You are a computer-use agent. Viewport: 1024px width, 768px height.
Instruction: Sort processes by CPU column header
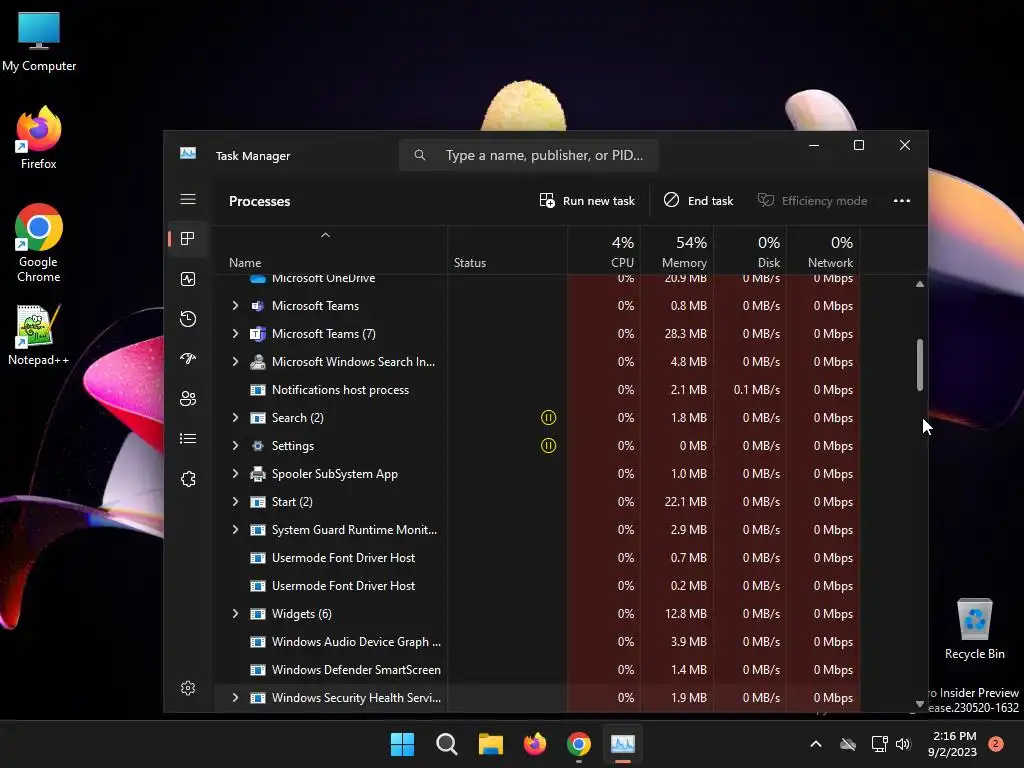coord(603,251)
